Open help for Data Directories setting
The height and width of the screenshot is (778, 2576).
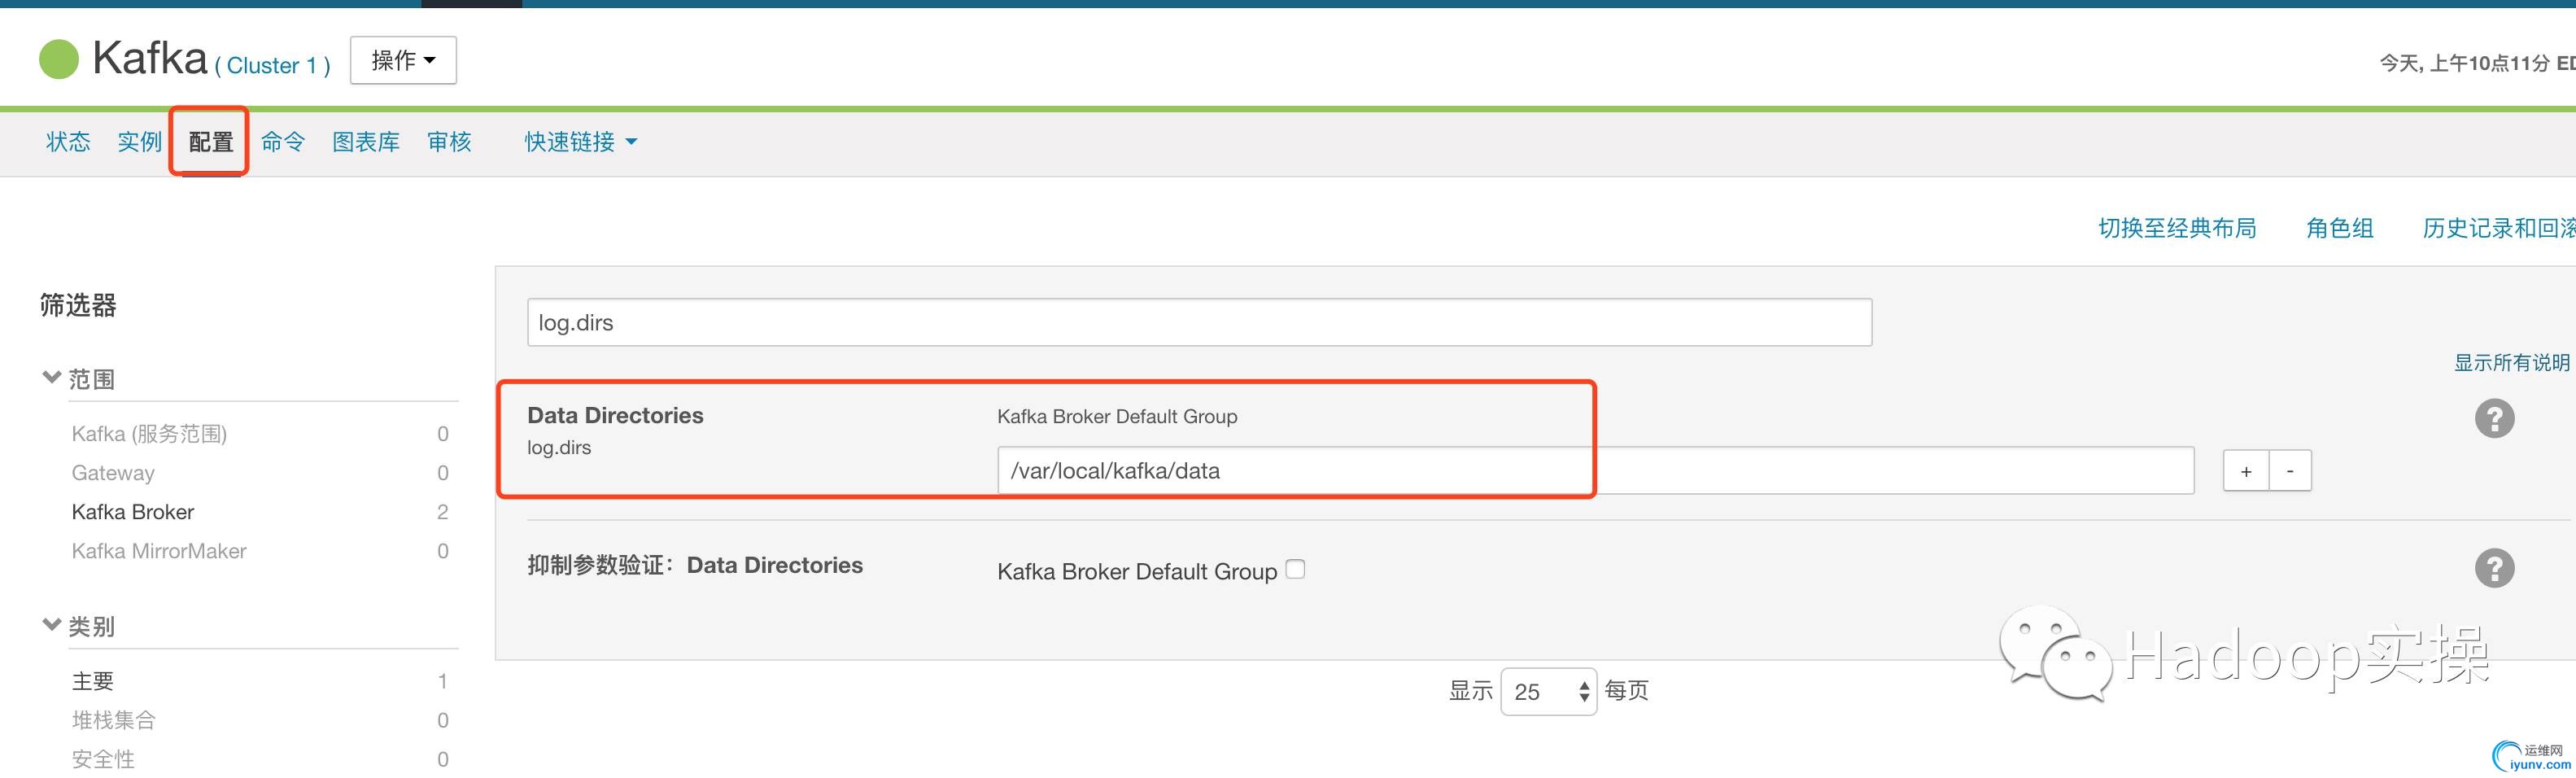[x=2494, y=418]
